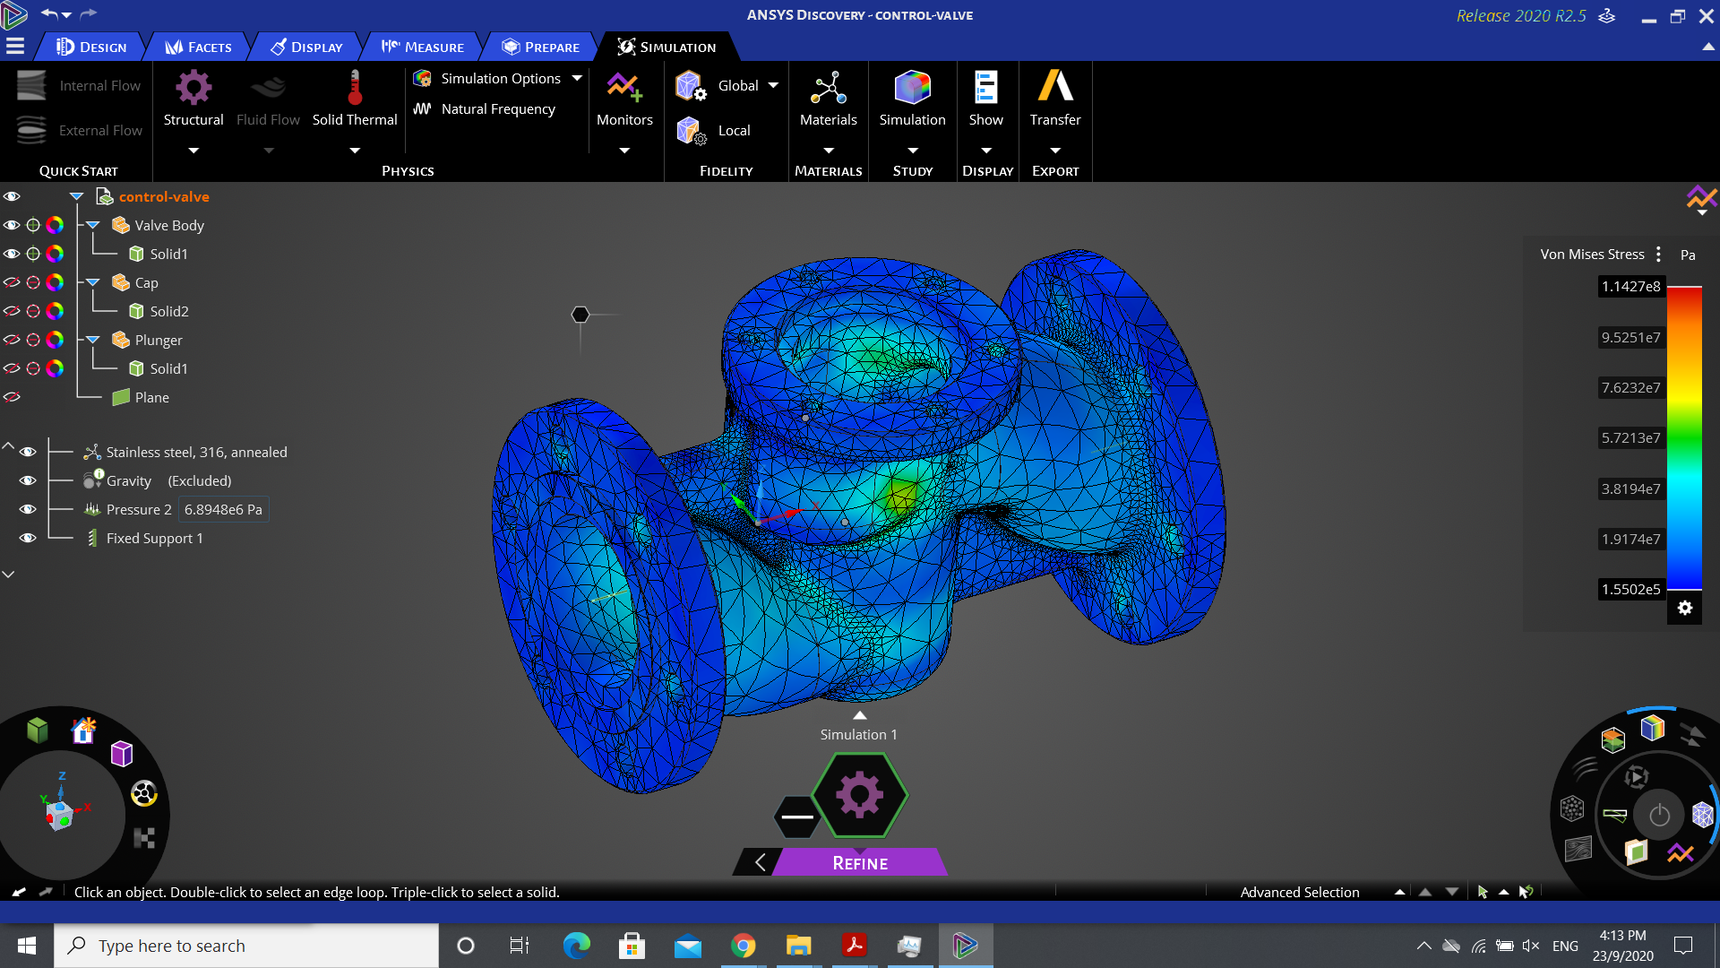Viewport: 1720px width, 968px height.
Task: Click the power icon in radial menu
Action: [1659, 815]
